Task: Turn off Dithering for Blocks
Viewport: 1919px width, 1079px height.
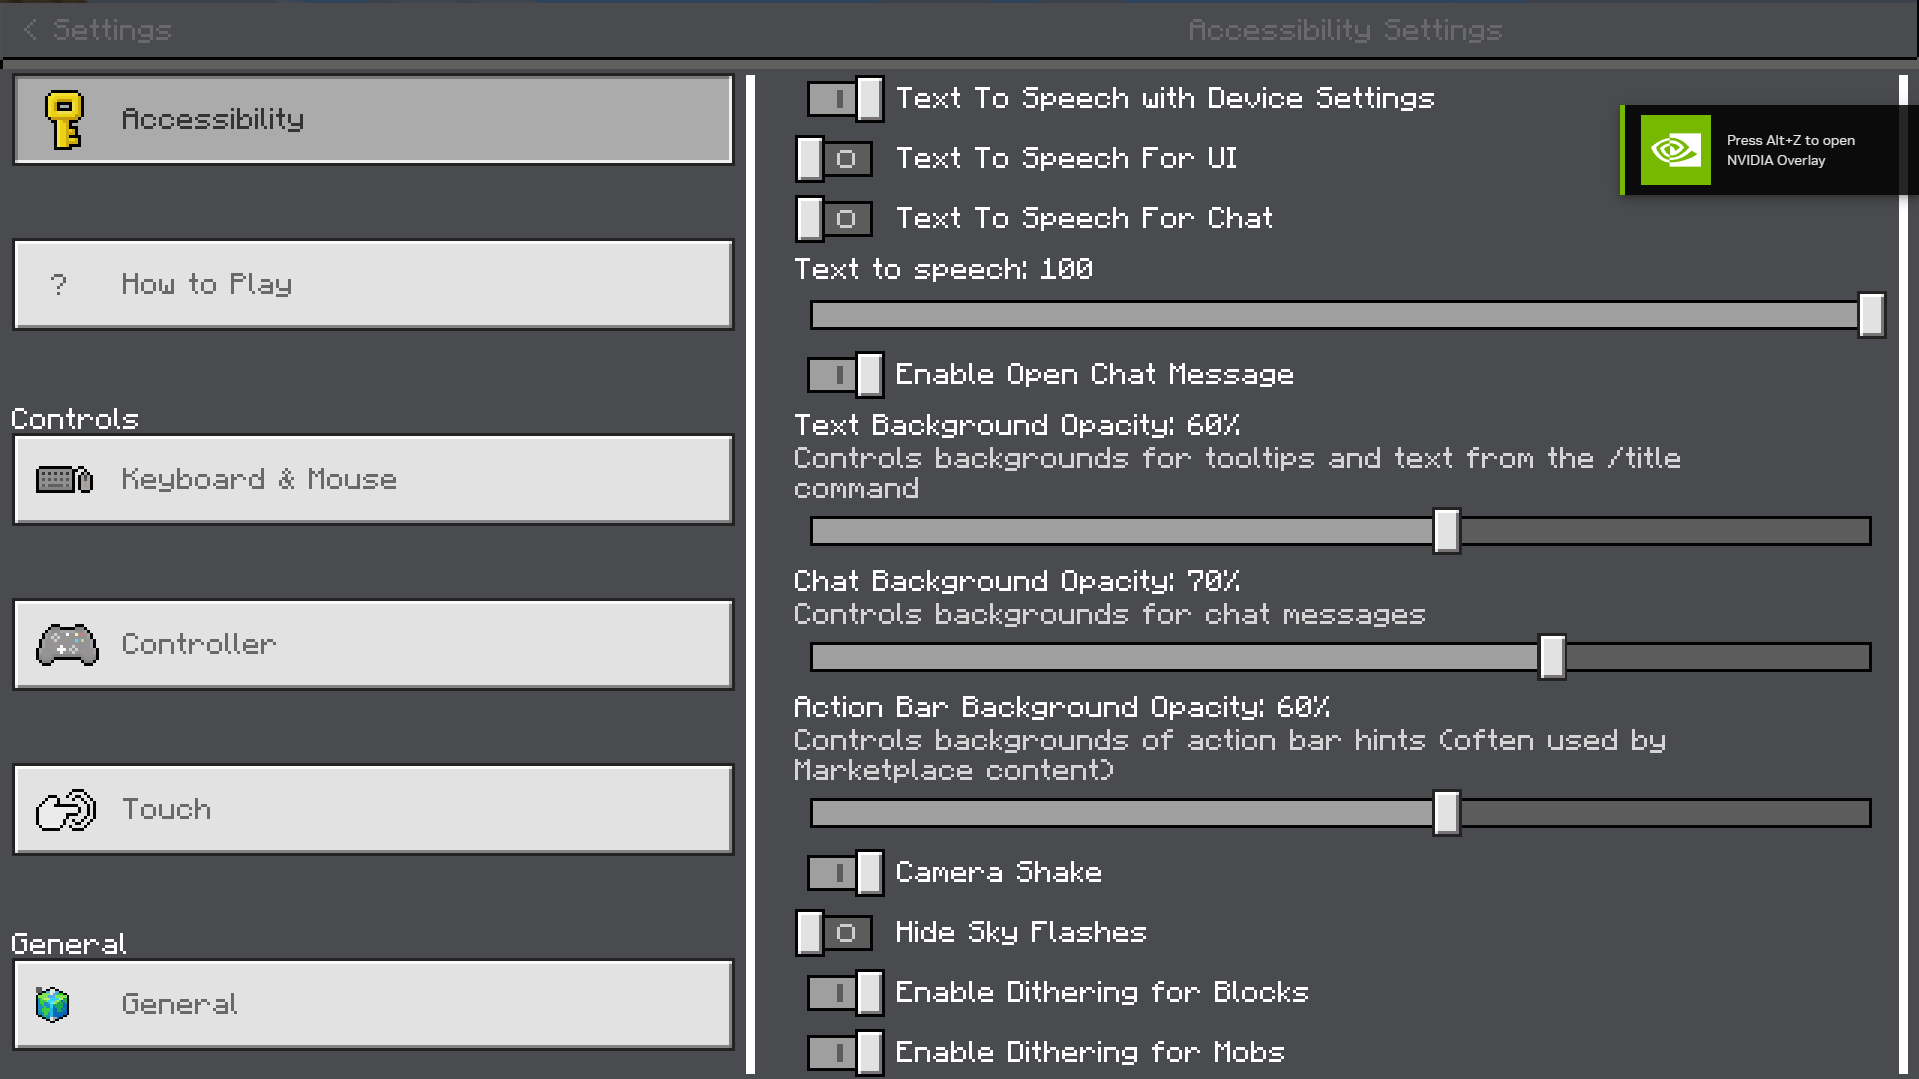Action: (x=845, y=993)
